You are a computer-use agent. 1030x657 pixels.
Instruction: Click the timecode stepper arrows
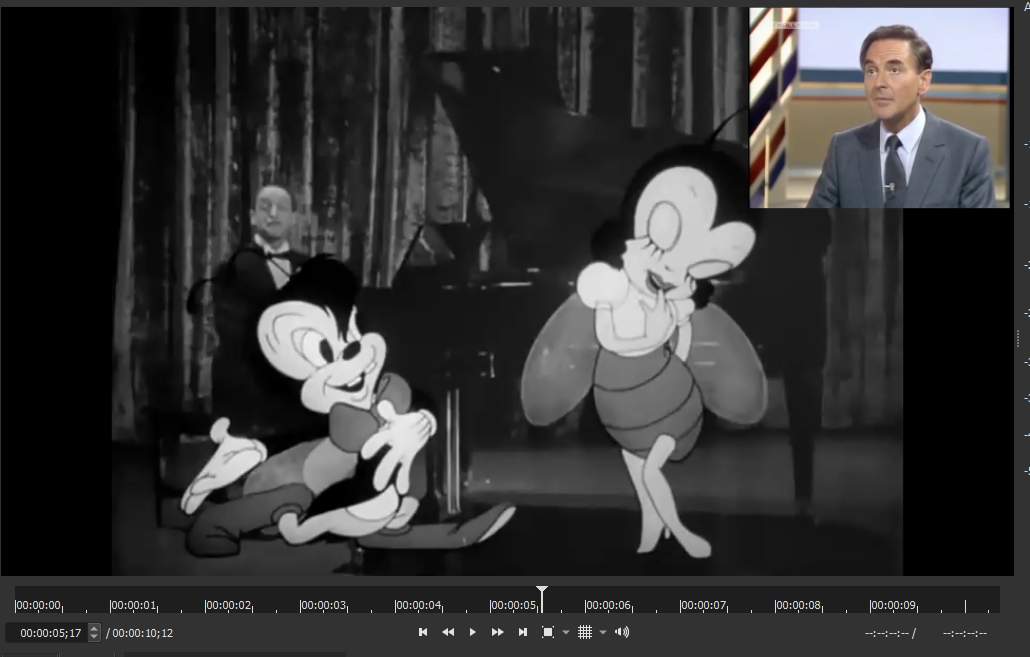point(94,633)
